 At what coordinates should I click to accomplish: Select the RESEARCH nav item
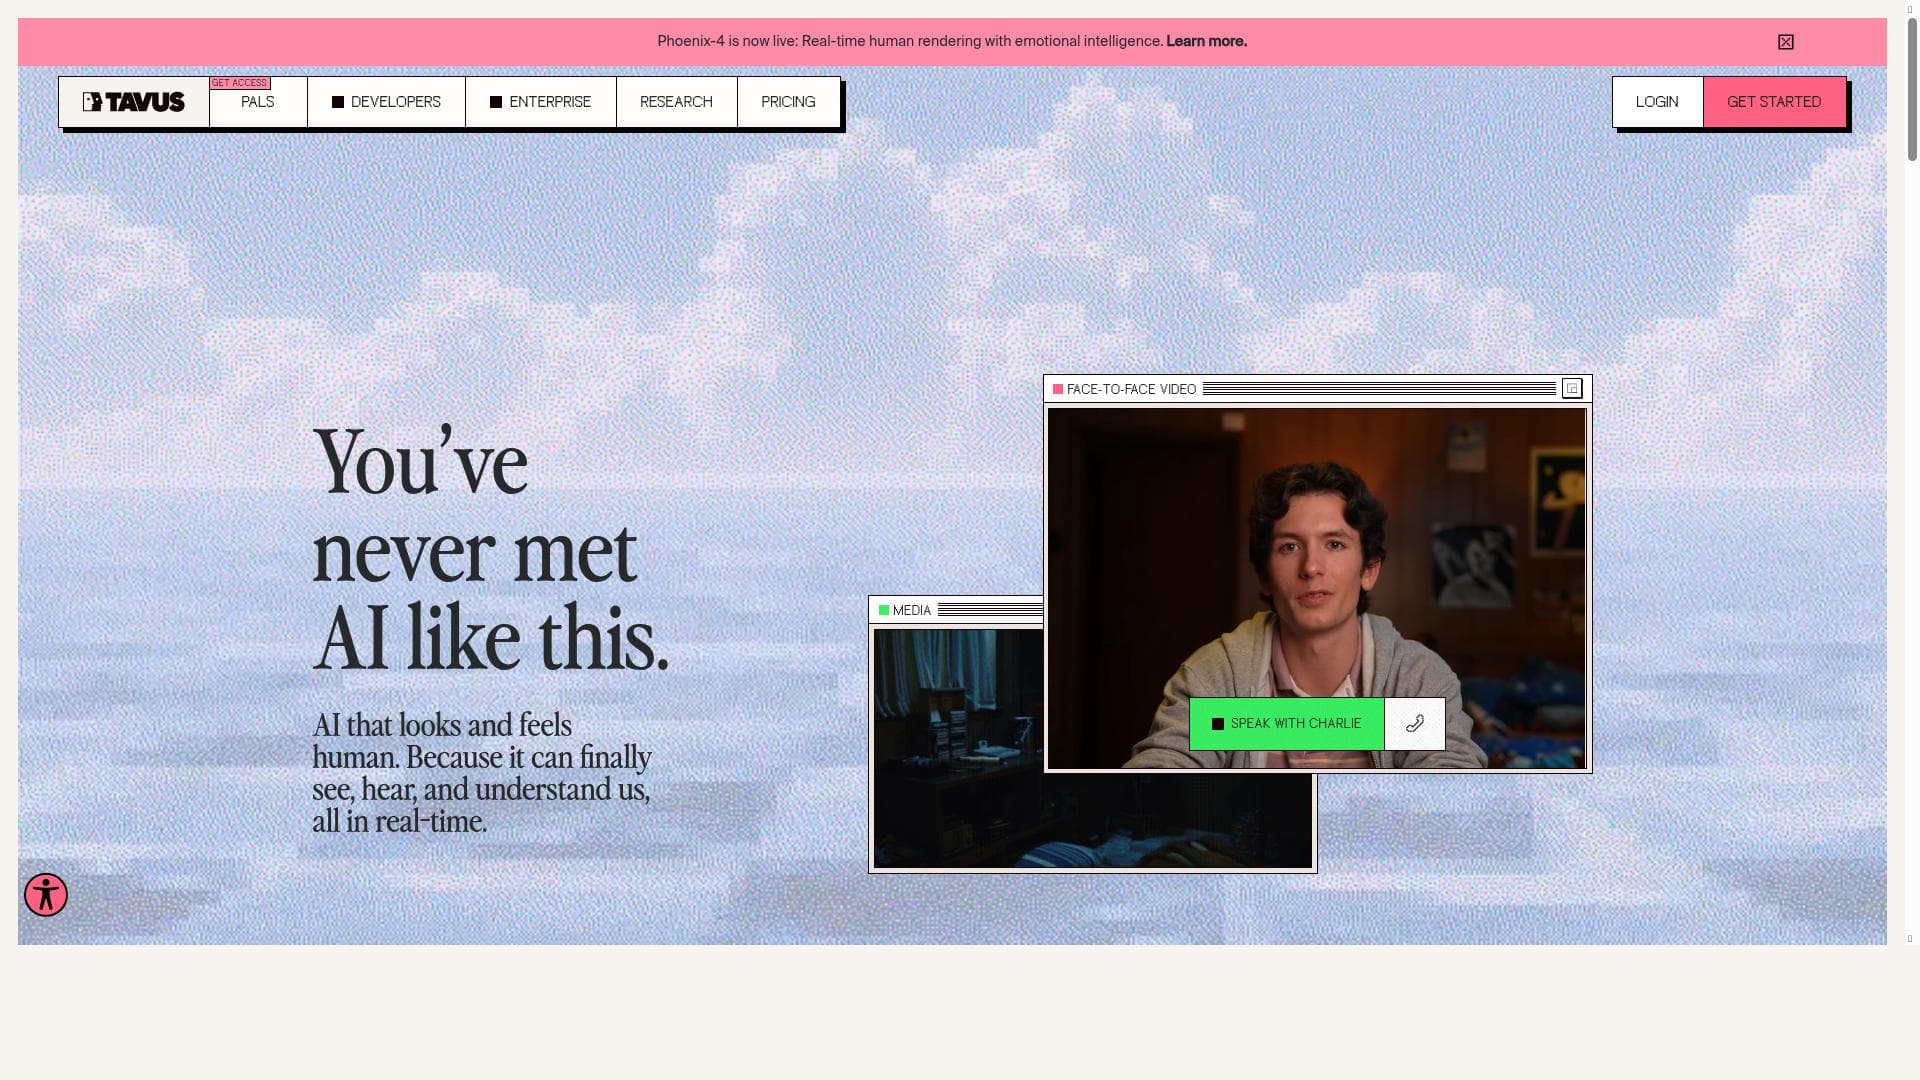pos(676,101)
